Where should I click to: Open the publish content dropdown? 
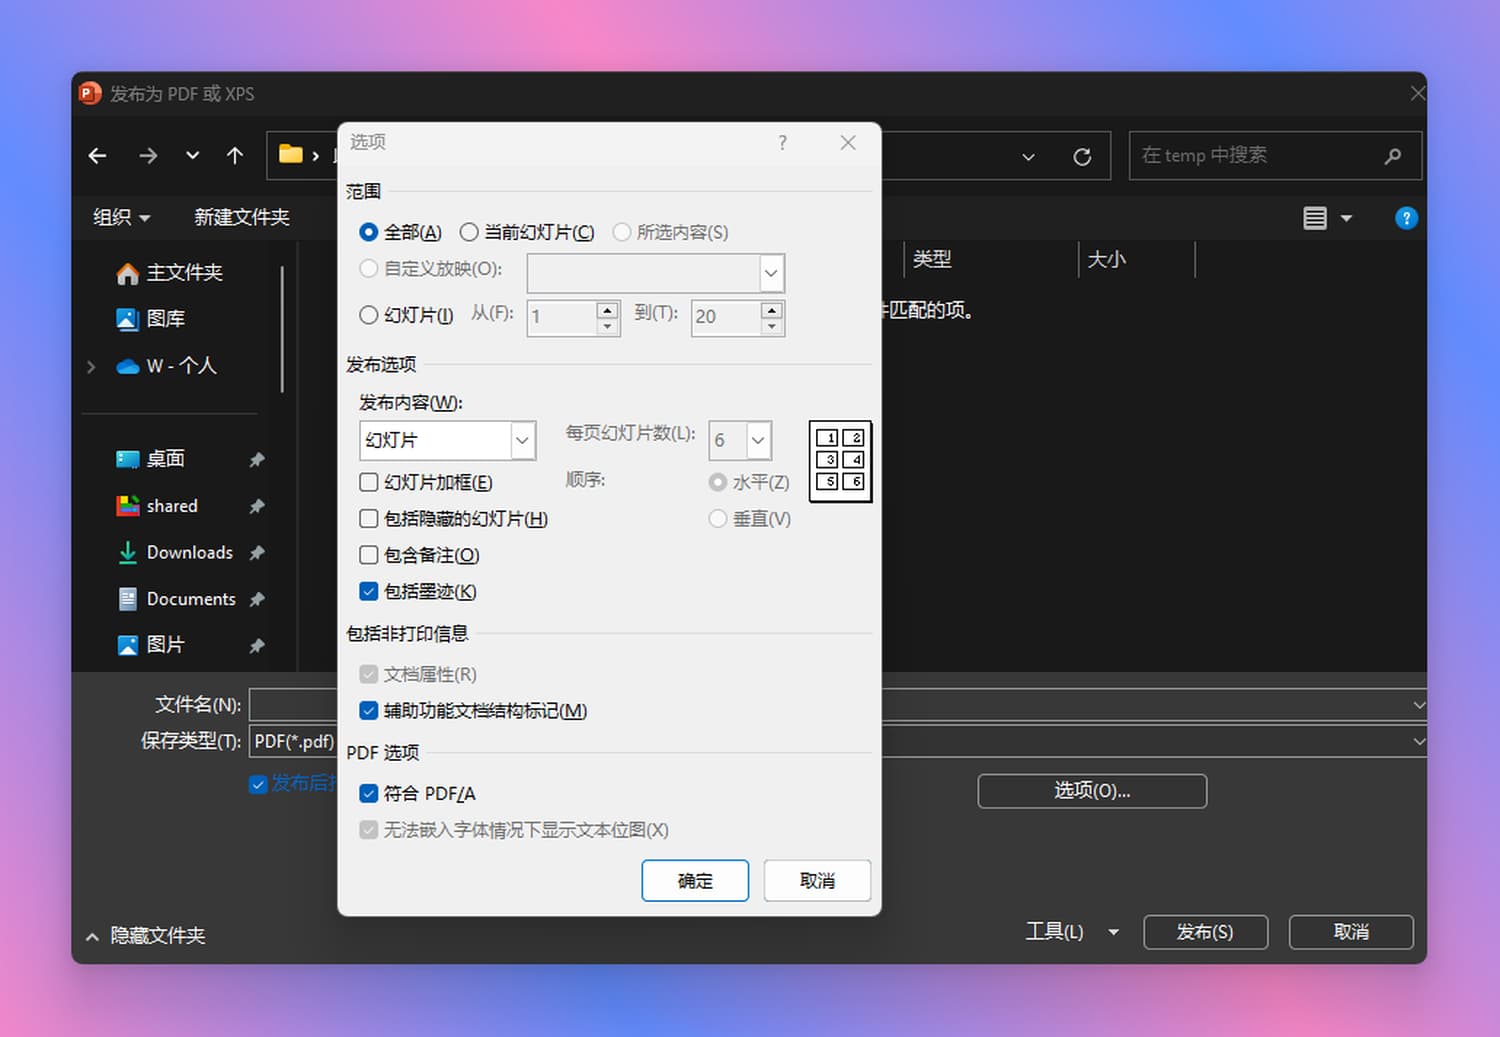click(x=522, y=440)
